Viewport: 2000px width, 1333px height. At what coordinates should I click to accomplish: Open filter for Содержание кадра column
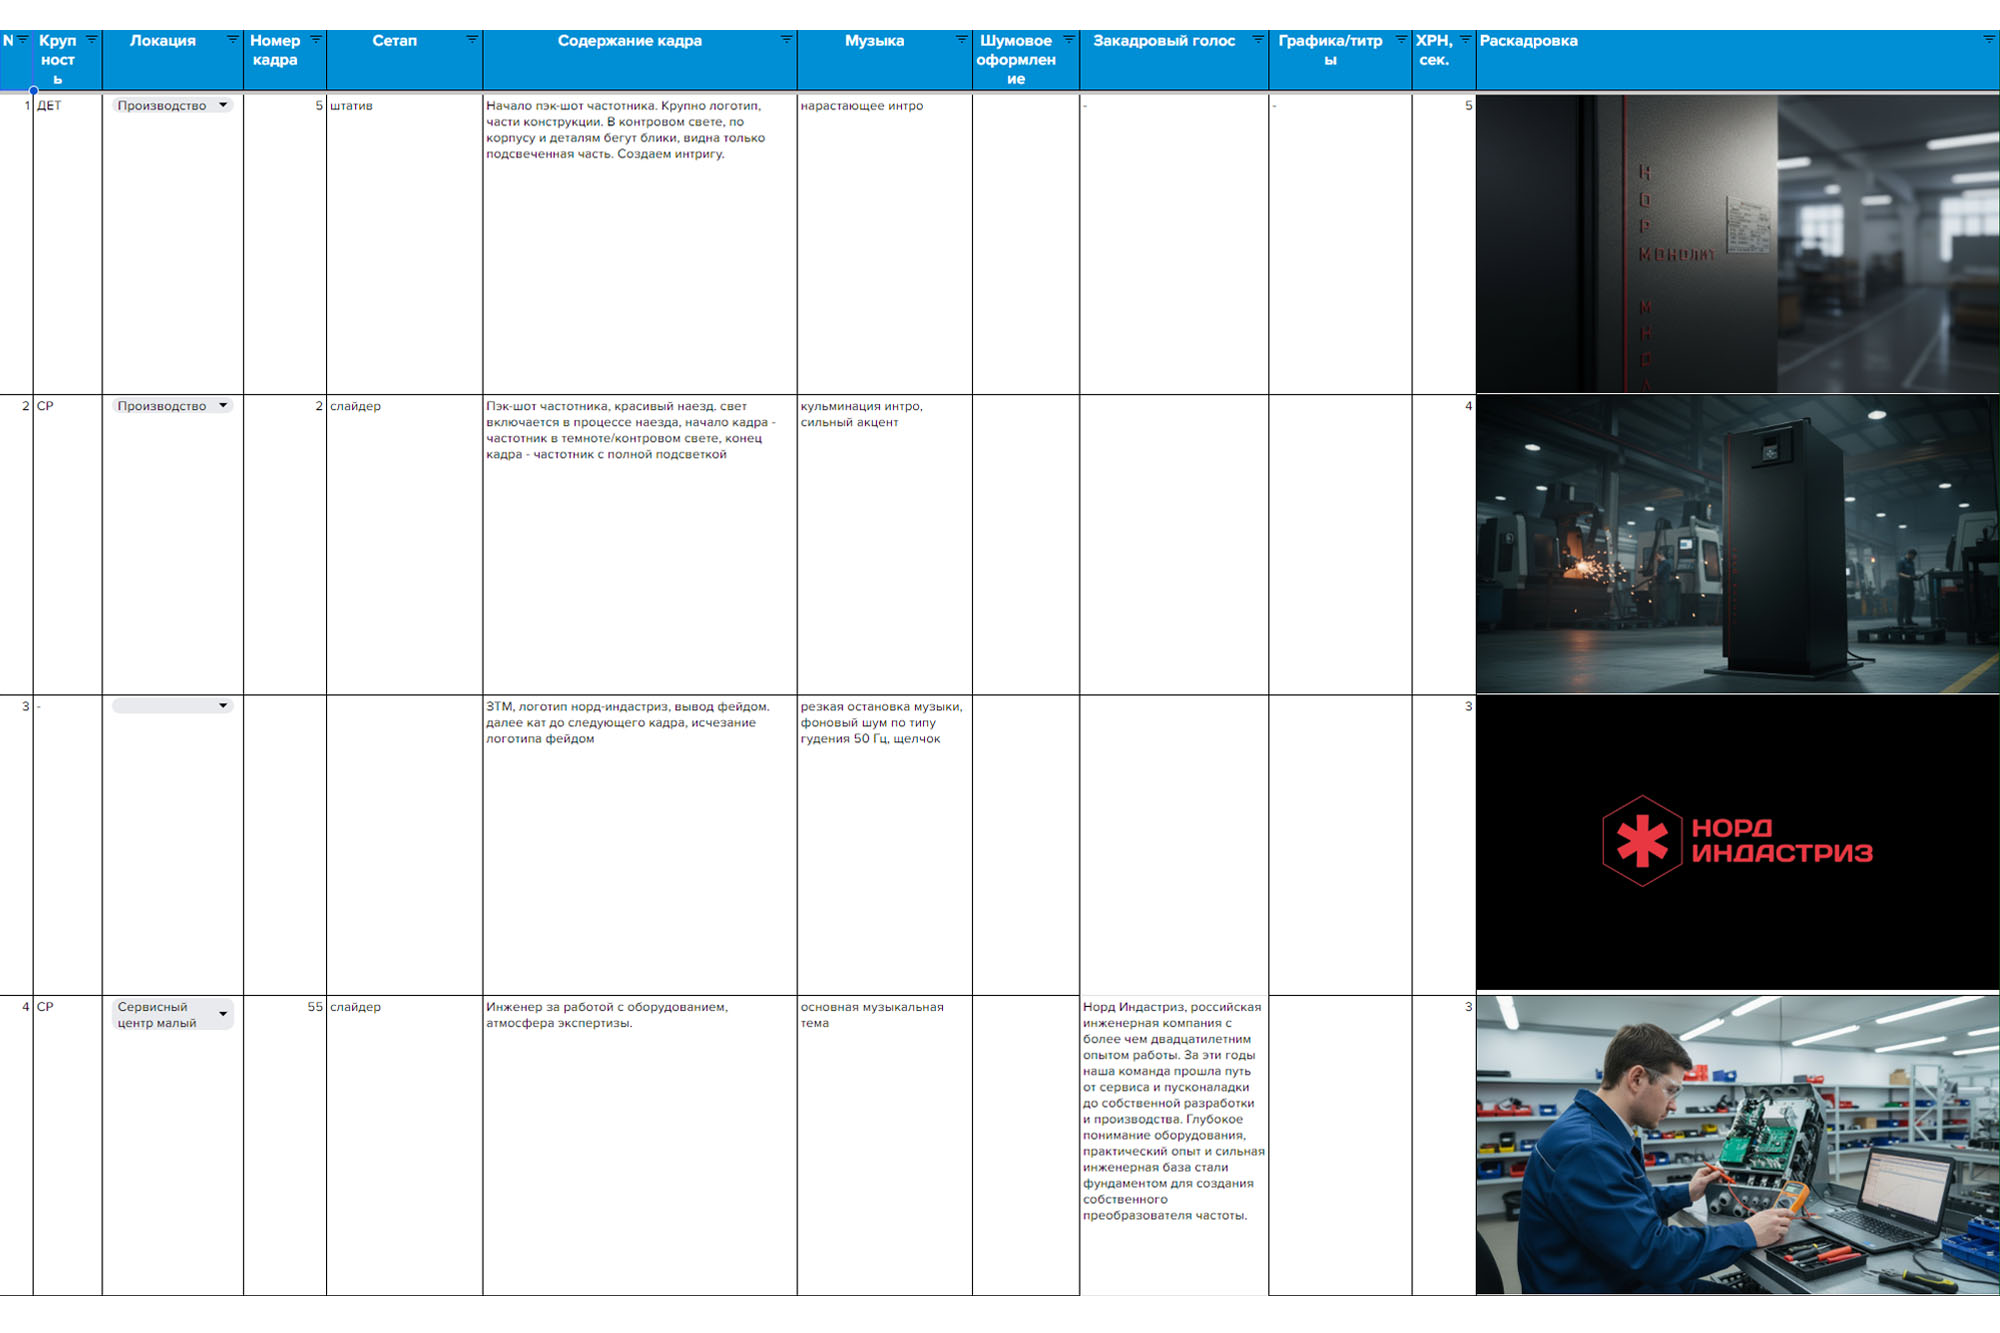click(x=786, y=40)
